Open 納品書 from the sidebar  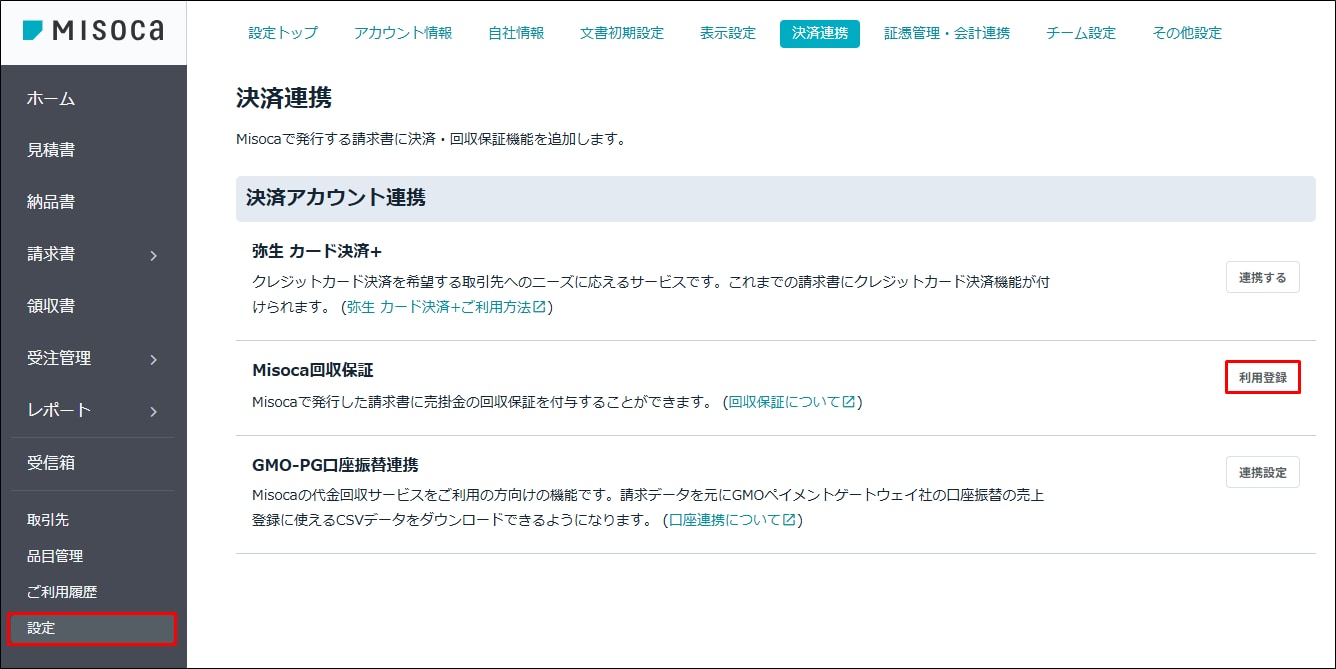click(51, 202)
